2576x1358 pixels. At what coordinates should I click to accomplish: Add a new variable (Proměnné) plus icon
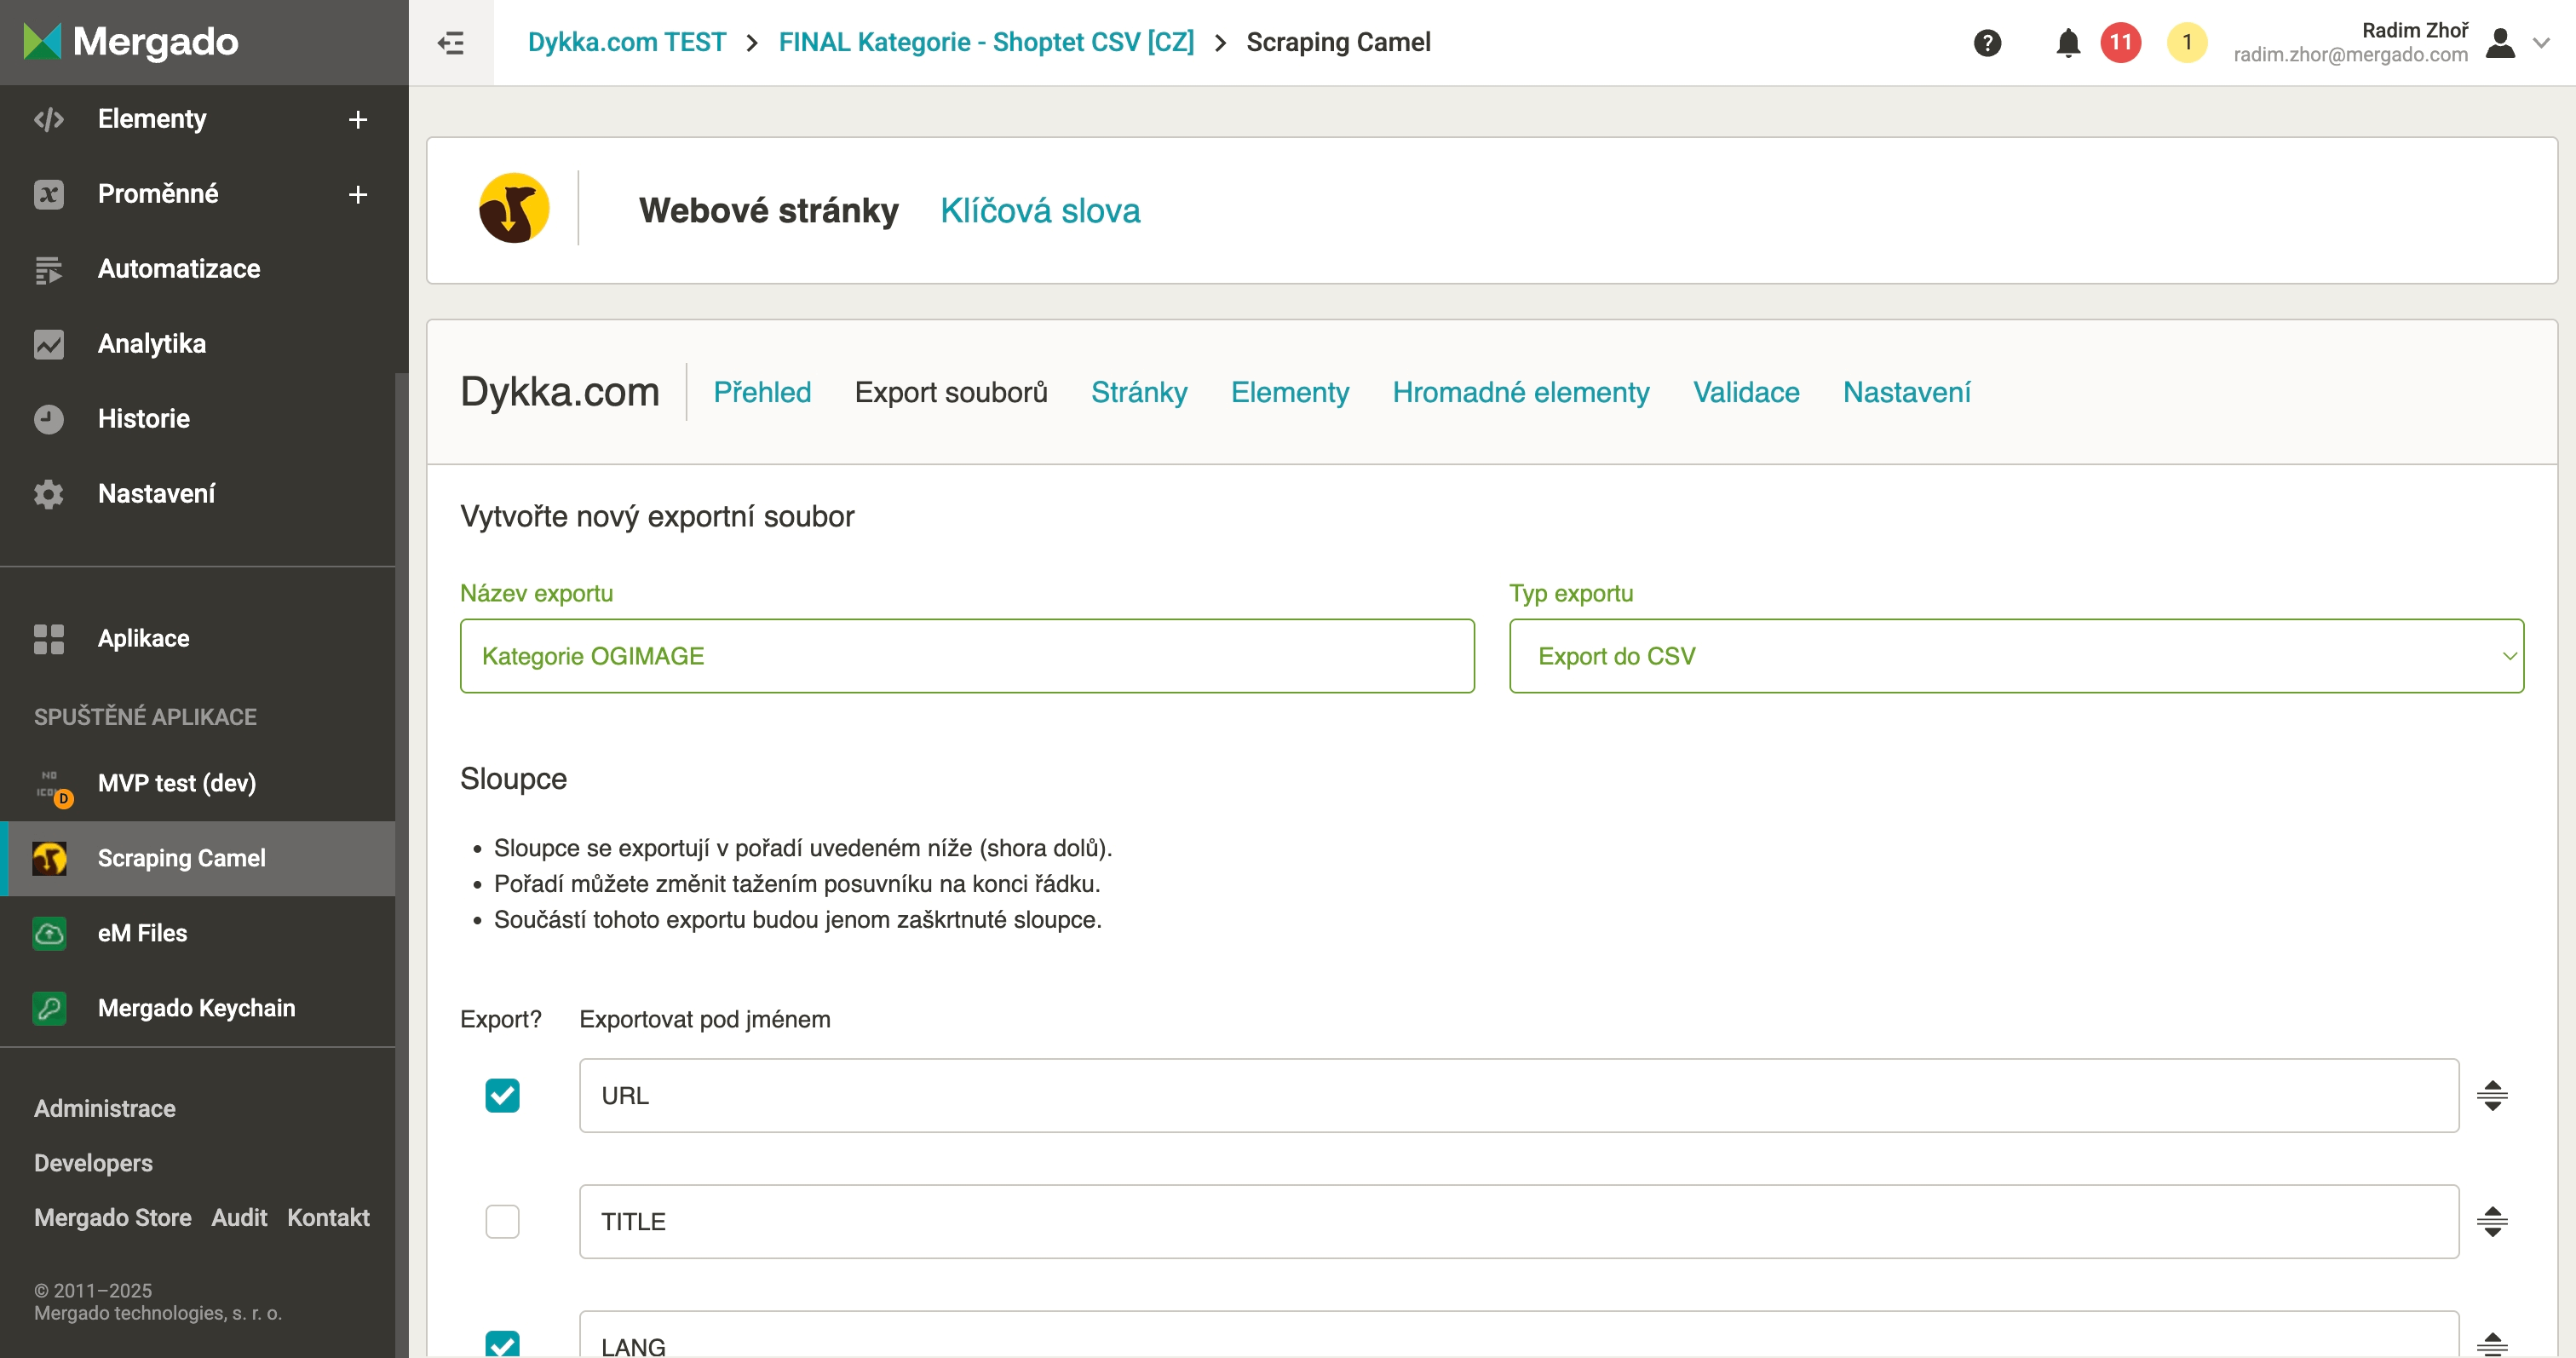tap(358, 195)
